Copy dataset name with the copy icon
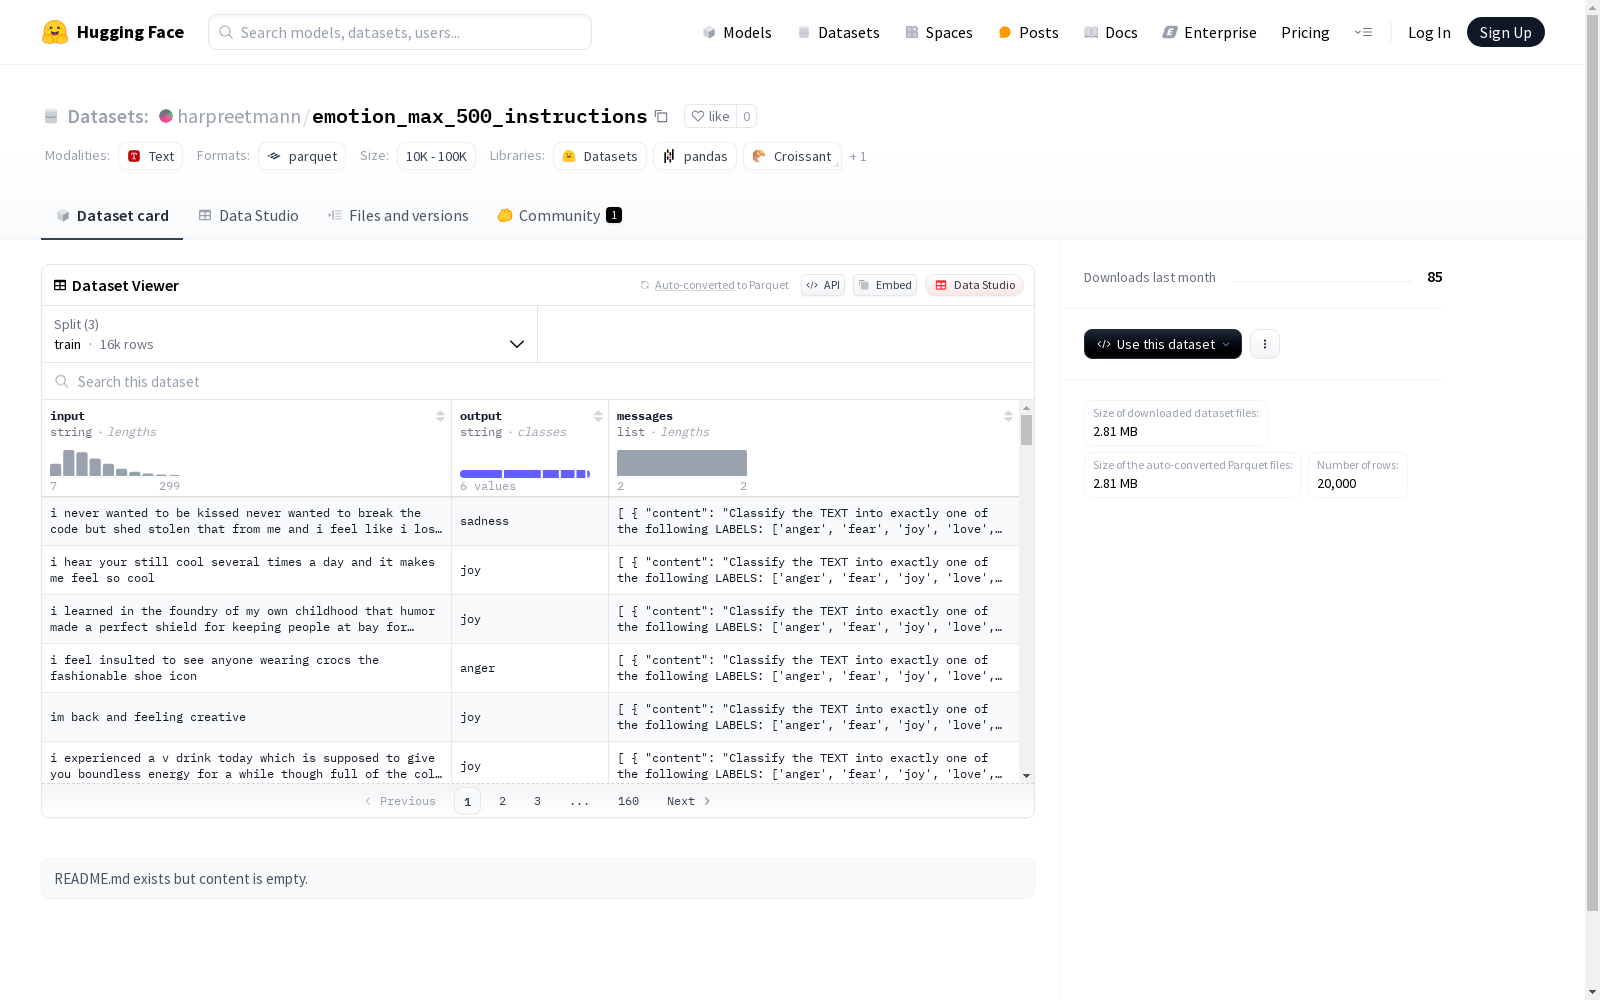1600x1000 pixels. (661, 116)
